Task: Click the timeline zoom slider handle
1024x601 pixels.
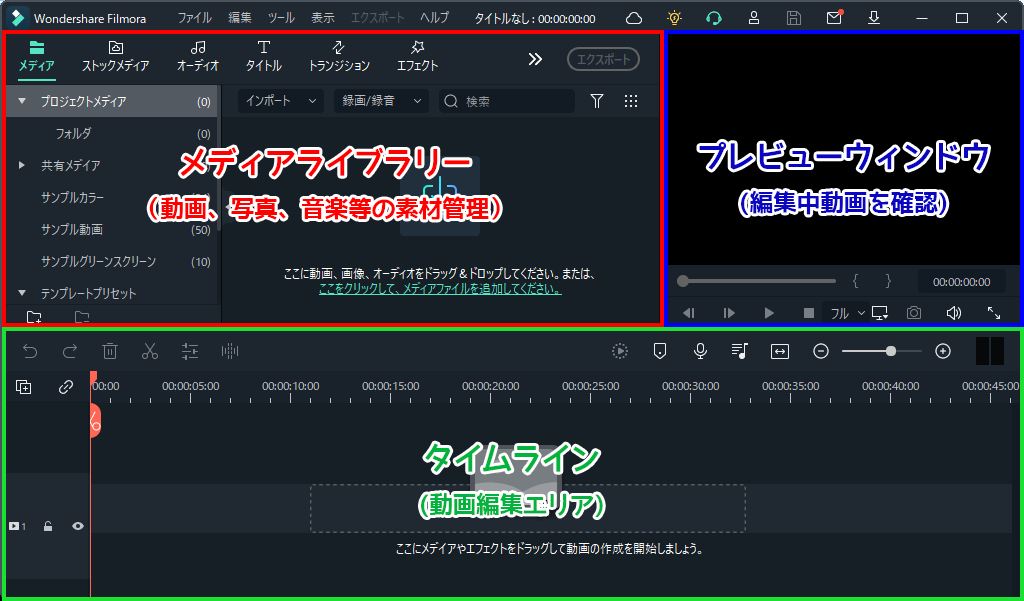Action: click(x=890, y=351)
